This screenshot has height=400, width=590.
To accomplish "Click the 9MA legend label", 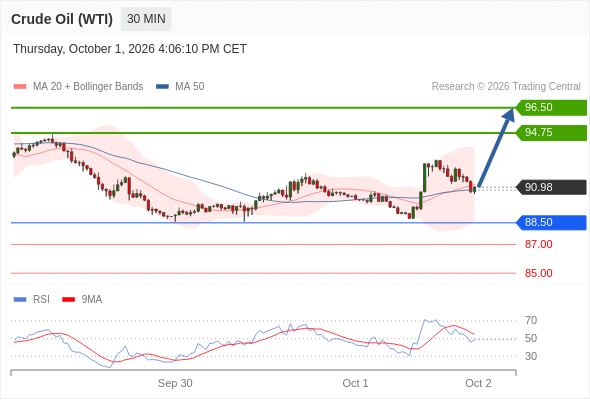I will coord(92,300).
